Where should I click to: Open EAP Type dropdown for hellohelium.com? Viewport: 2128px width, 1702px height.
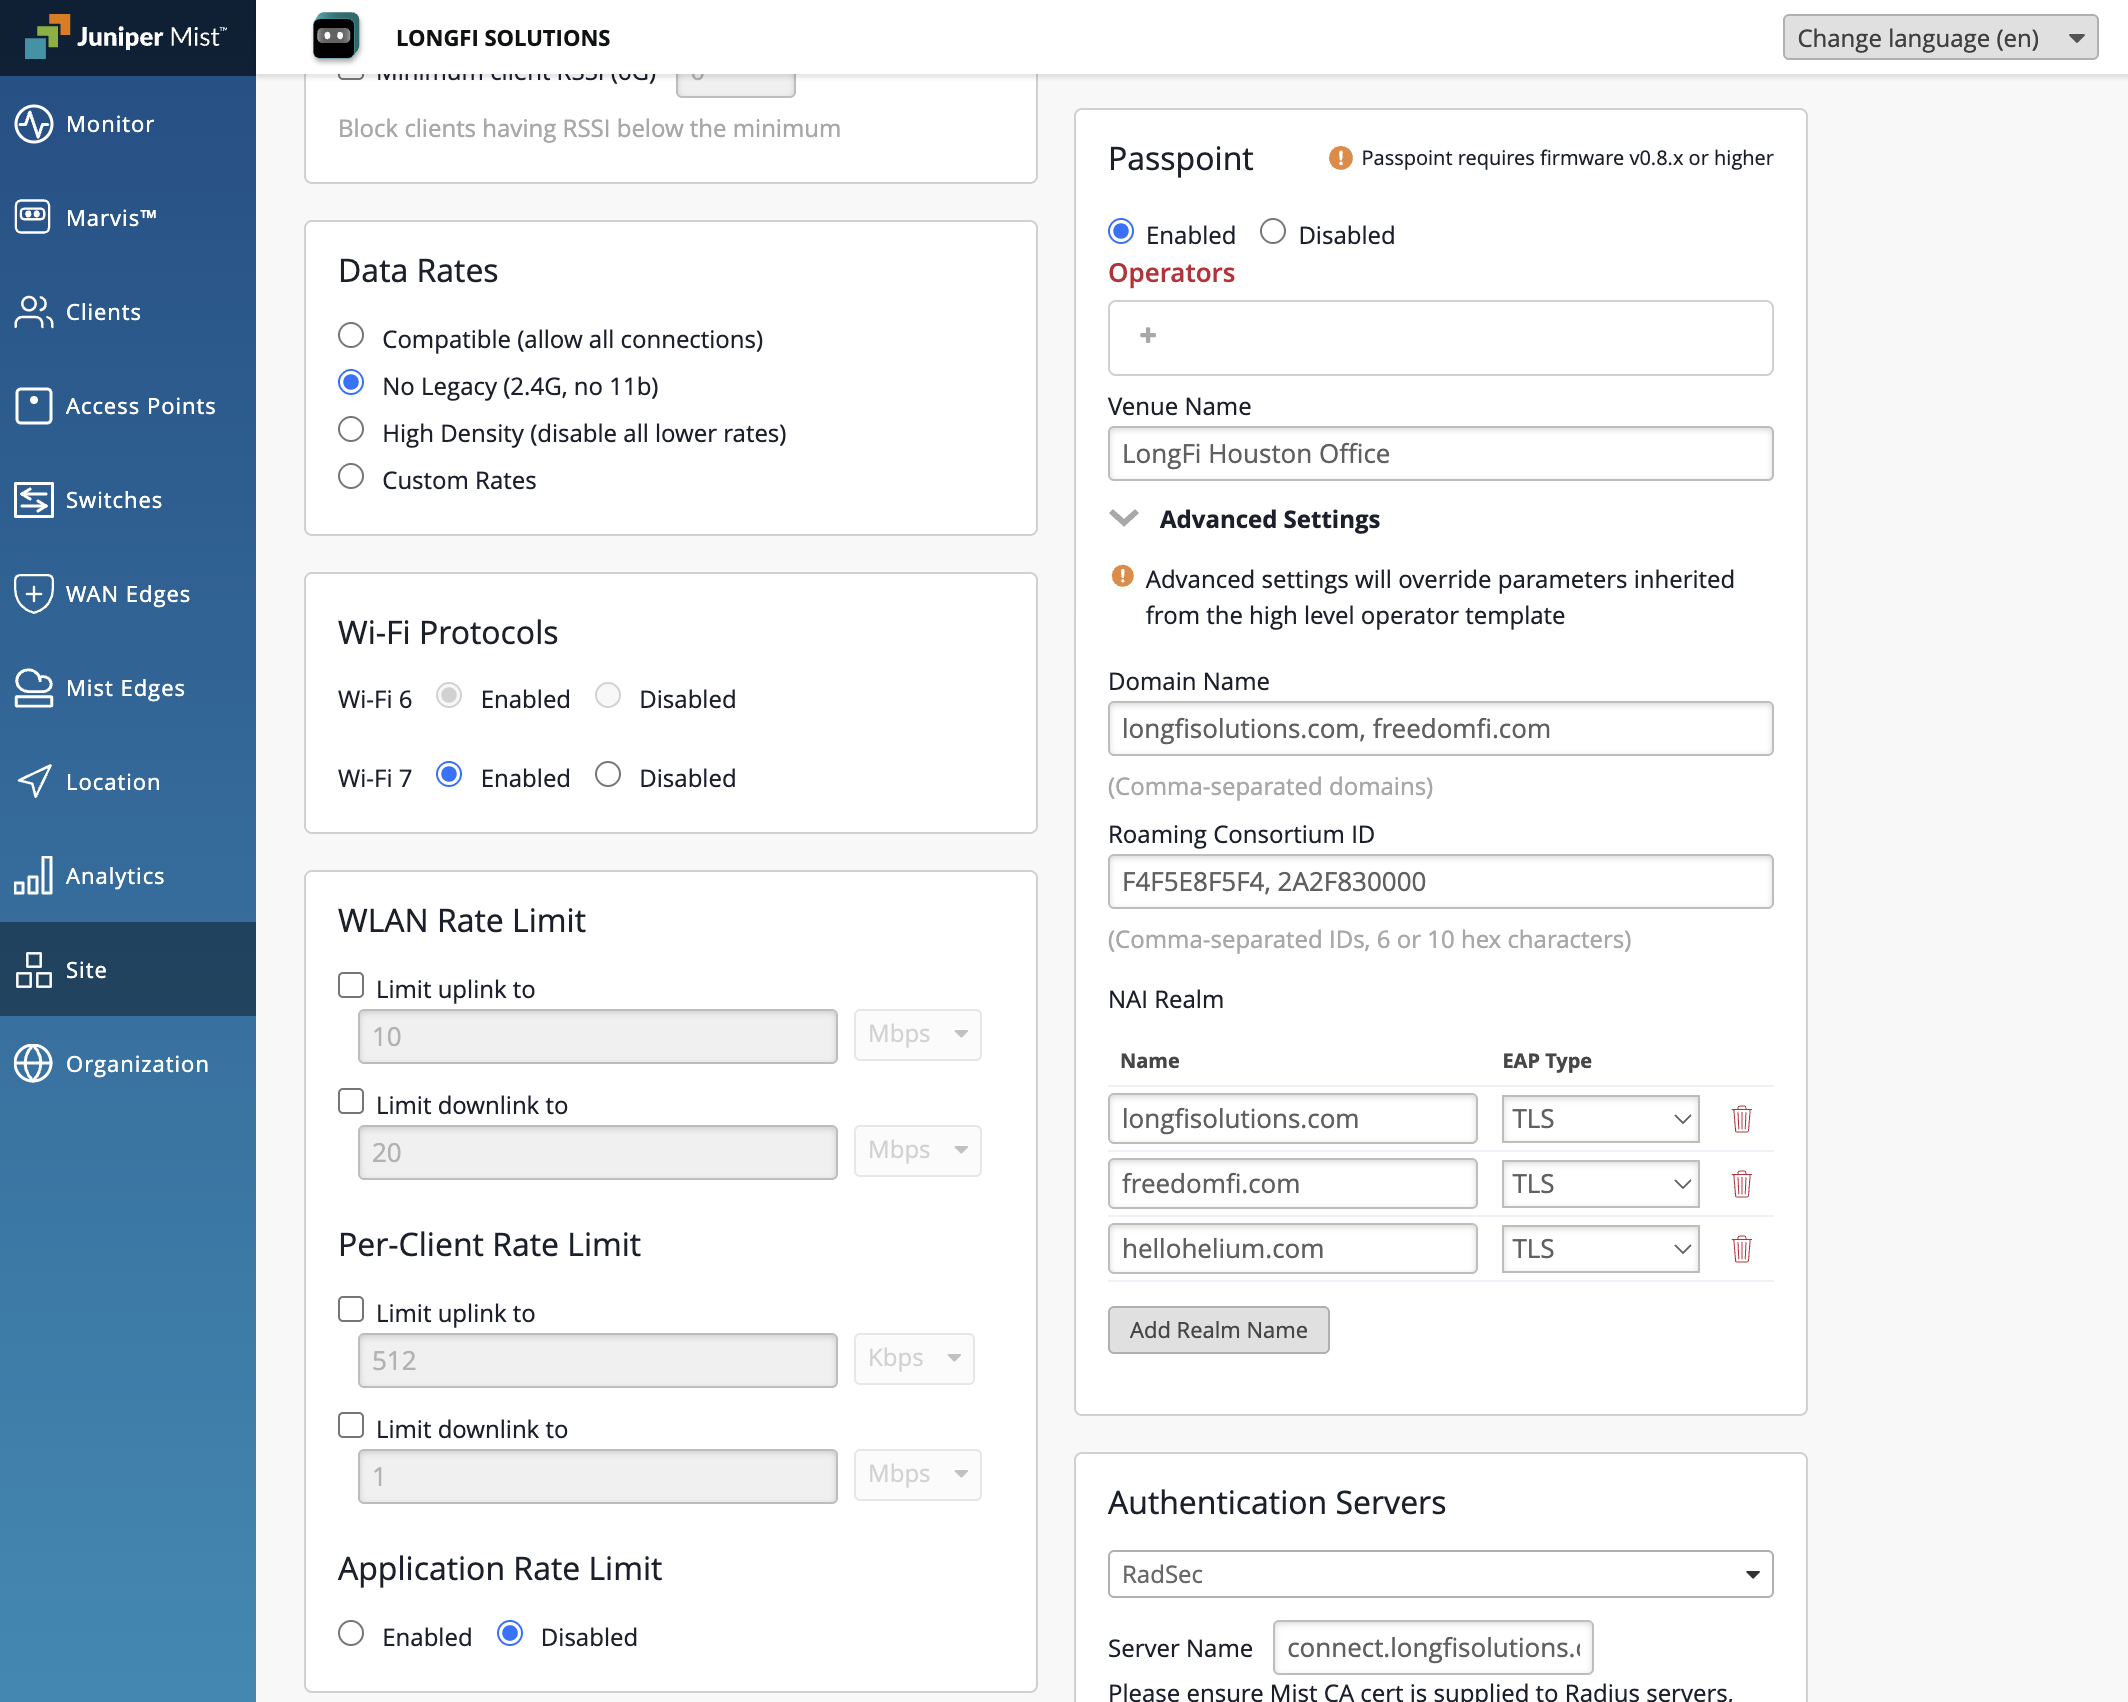[x=1600, y=1249]
